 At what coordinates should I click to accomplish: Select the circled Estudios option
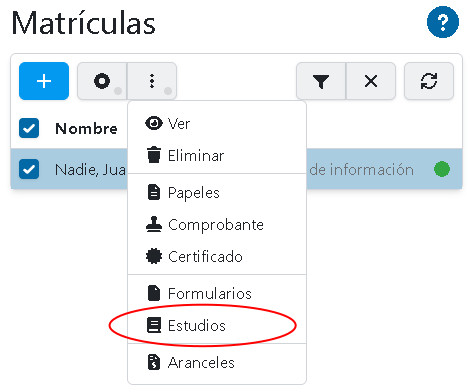point(217,326)
